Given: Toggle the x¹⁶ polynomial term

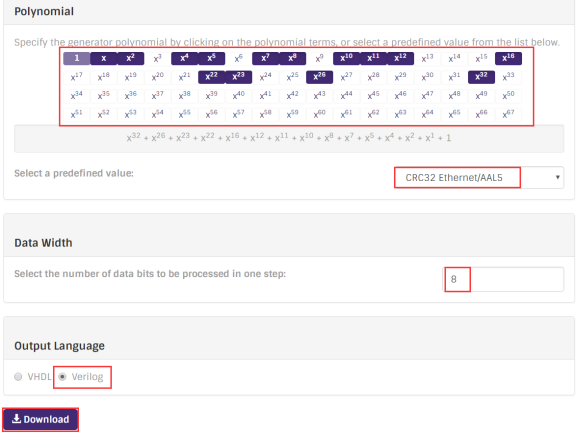Looking at the screenshot, I should (x=508, y=58).
